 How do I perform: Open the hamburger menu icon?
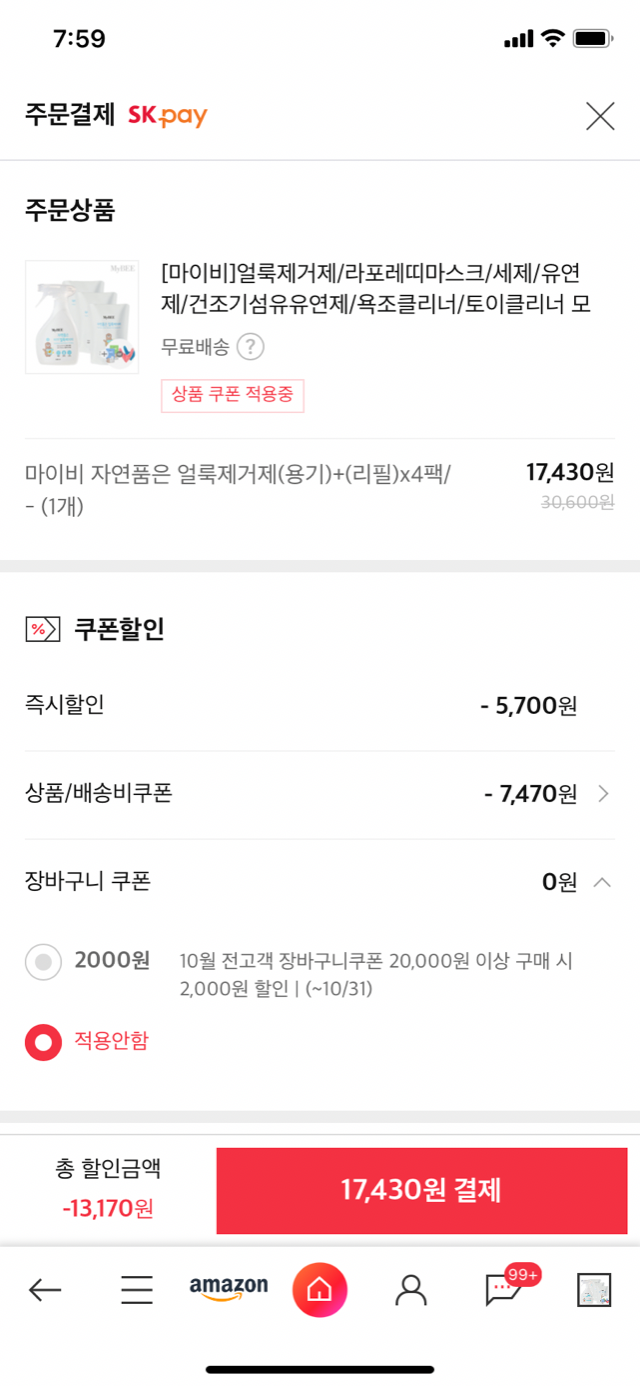pyautogui.click(x=137, y=1290)
